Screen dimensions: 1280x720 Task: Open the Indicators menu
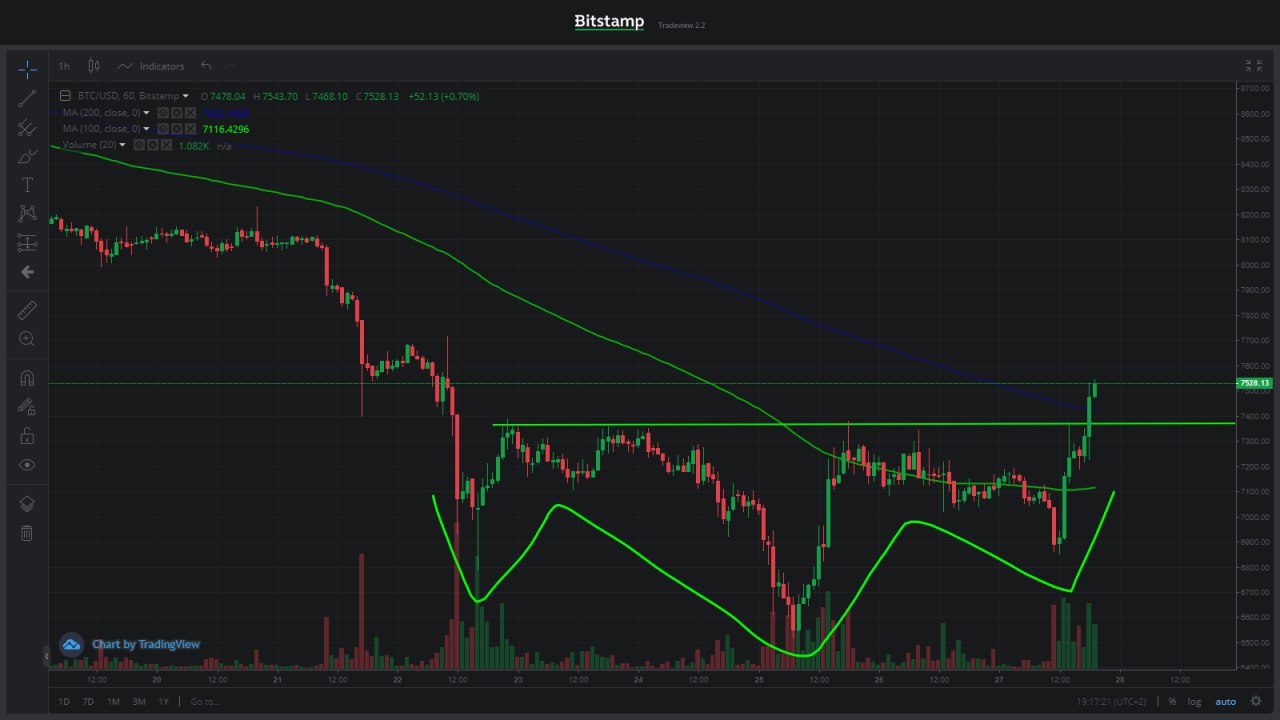151,66
